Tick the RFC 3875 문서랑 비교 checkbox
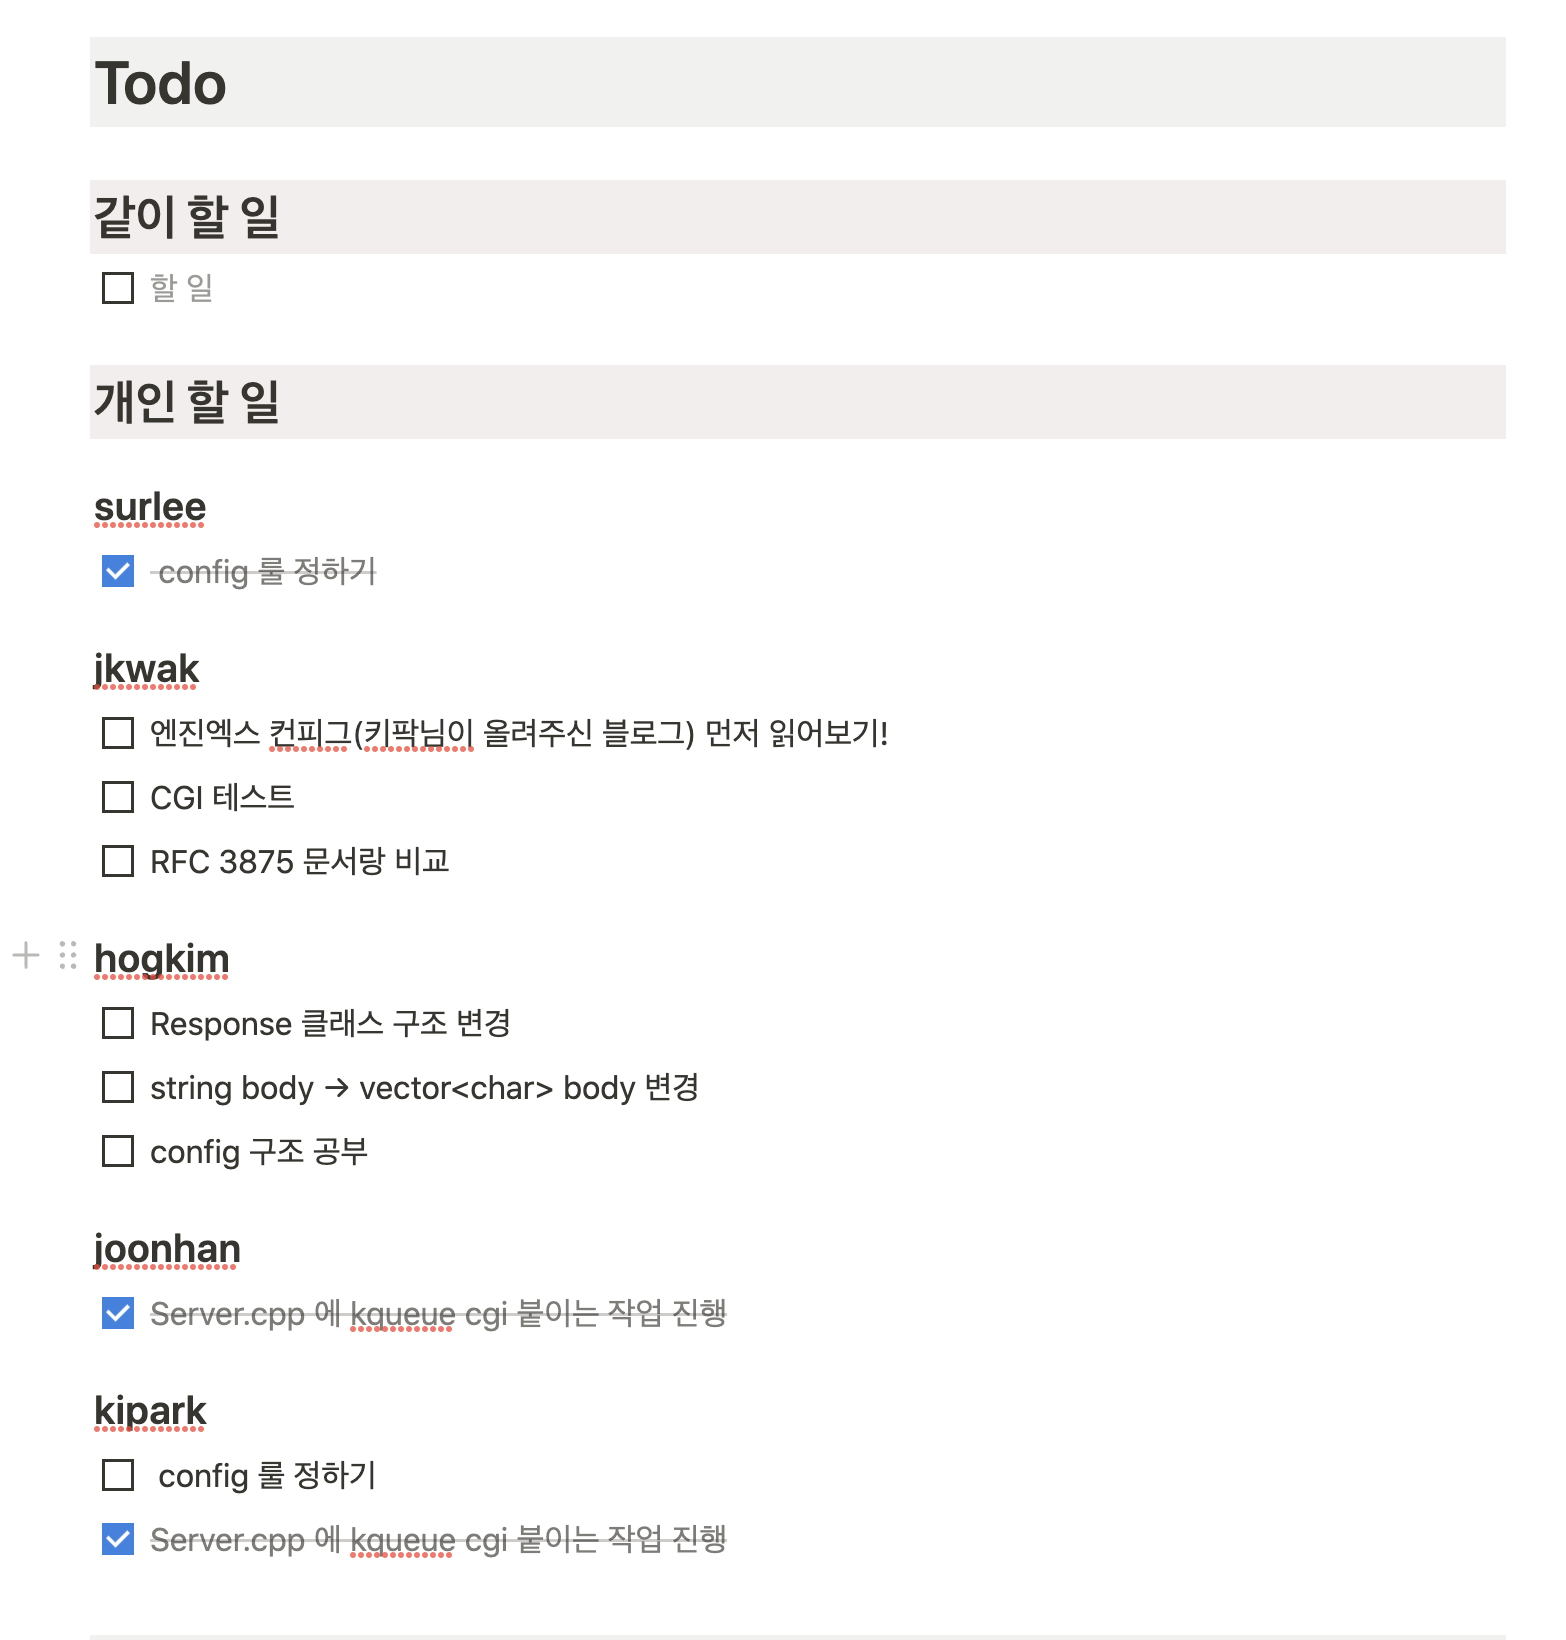1566x1640 pixels. pos(118,861)
